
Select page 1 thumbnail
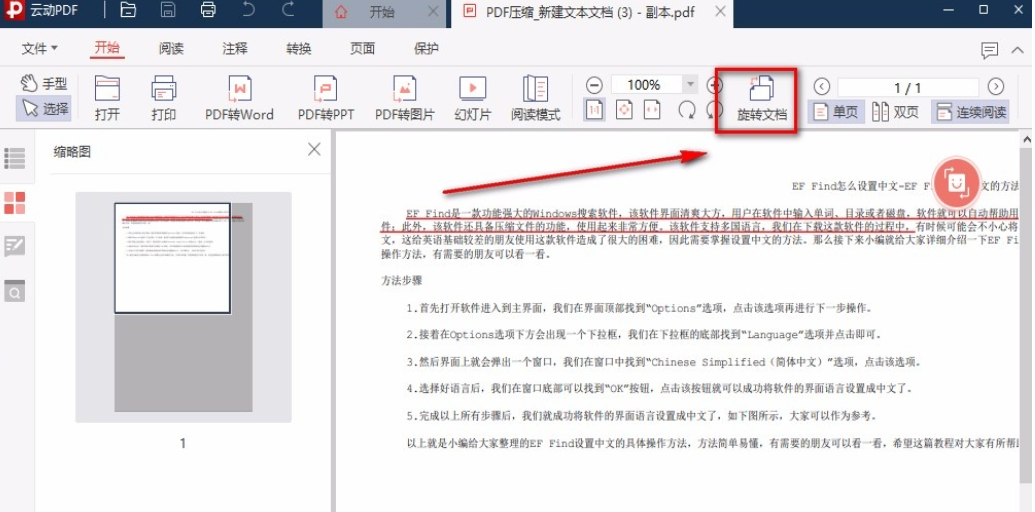[184, 307]
